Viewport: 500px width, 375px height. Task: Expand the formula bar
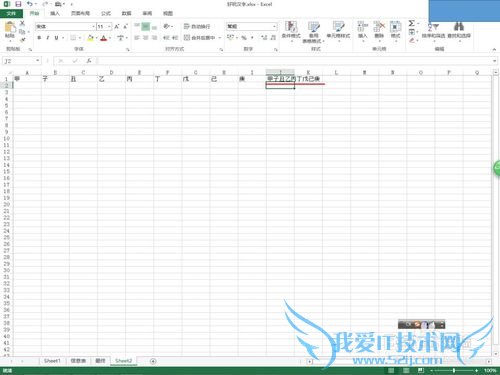click(x=494, y=61)
